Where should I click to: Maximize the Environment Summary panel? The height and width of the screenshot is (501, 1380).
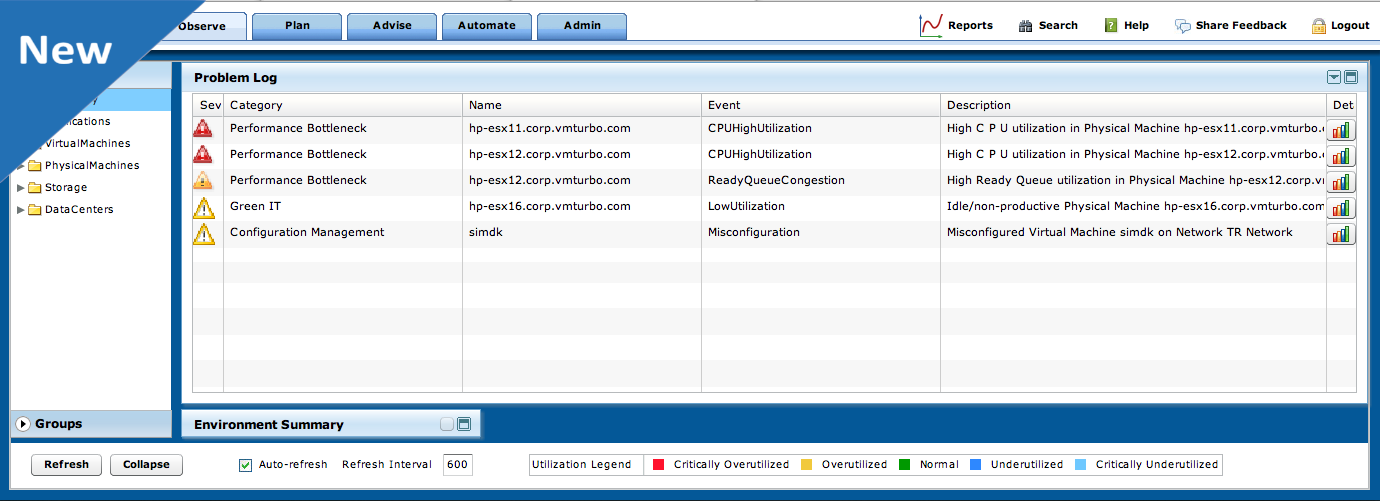(x=464, y=425)
